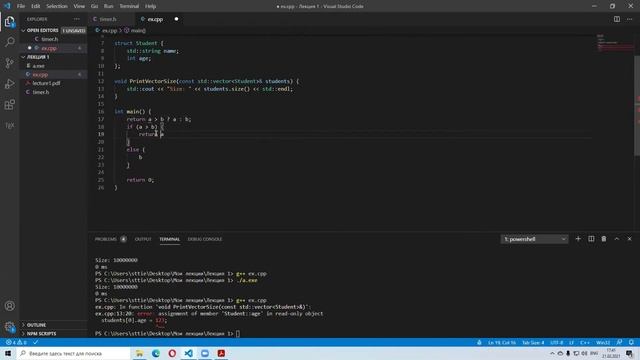Open Opera browser from the taskbar
640x360 pixels.
(172, 353)
